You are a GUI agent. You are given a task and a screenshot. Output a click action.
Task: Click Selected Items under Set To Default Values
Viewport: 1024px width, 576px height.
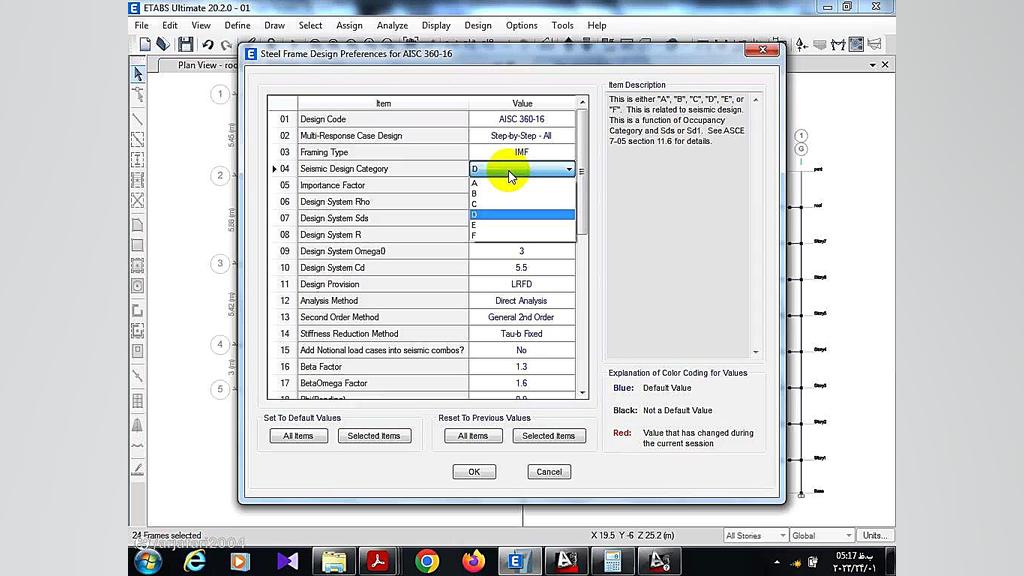pos(374,436)
